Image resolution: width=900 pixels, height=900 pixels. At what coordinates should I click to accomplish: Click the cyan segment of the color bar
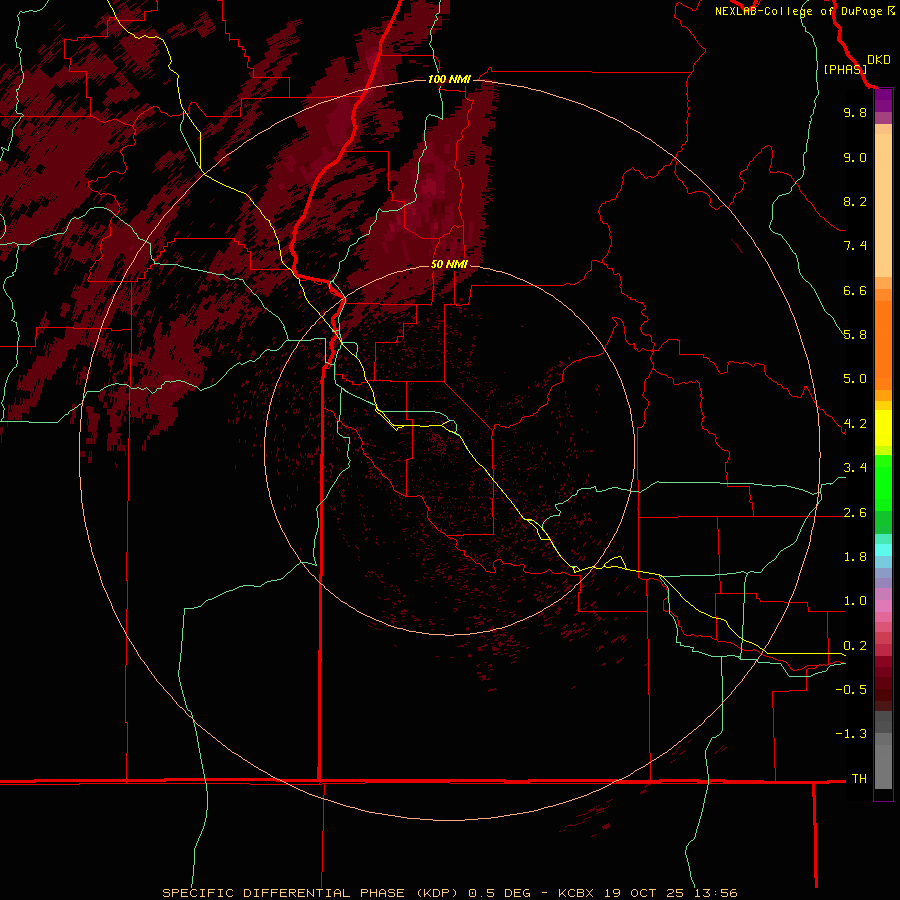click(883, 550)
